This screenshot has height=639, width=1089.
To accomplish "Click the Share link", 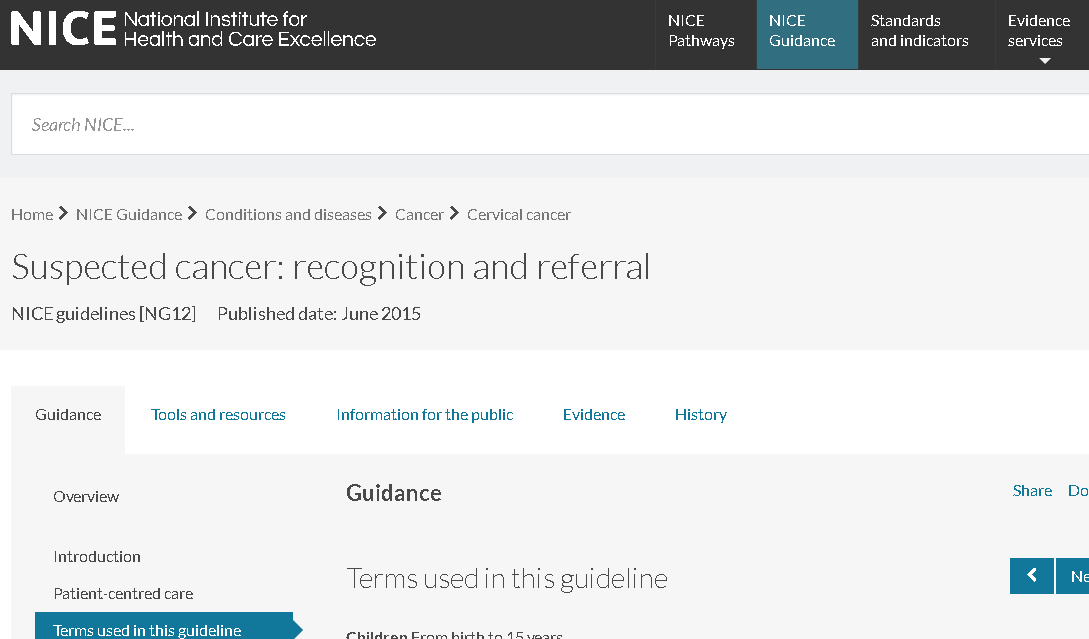I will click(1032, 490).
